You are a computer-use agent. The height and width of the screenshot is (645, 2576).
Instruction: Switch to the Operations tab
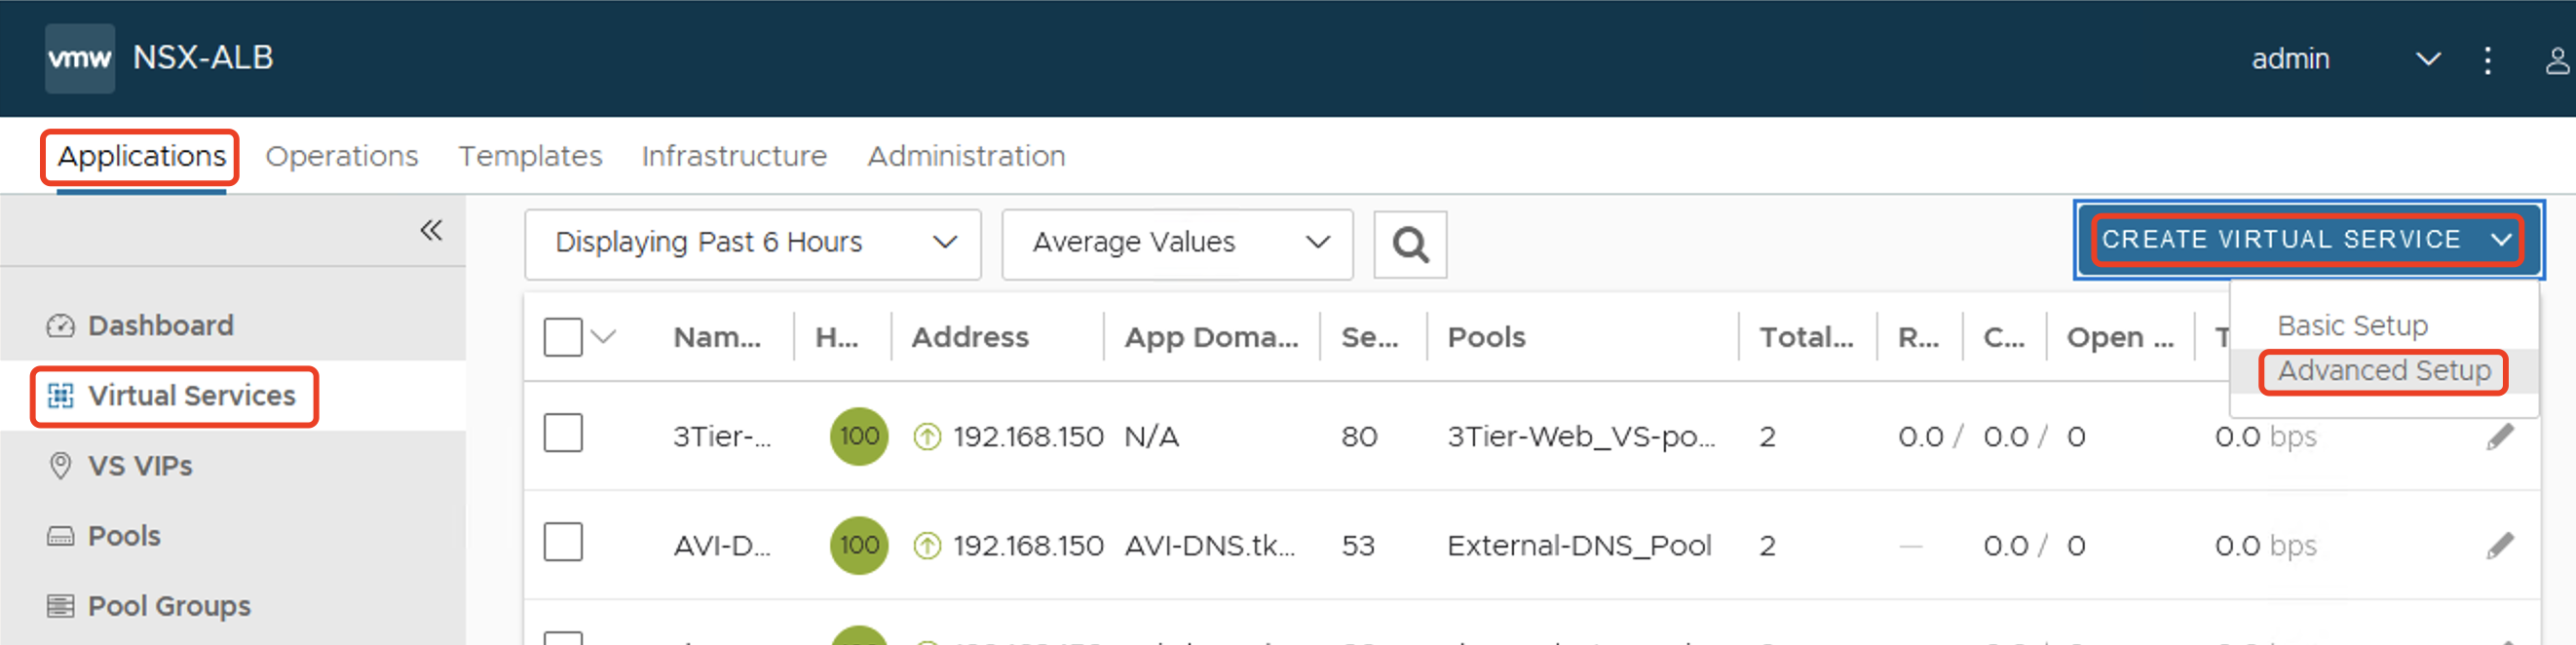[x=341, y=156]
